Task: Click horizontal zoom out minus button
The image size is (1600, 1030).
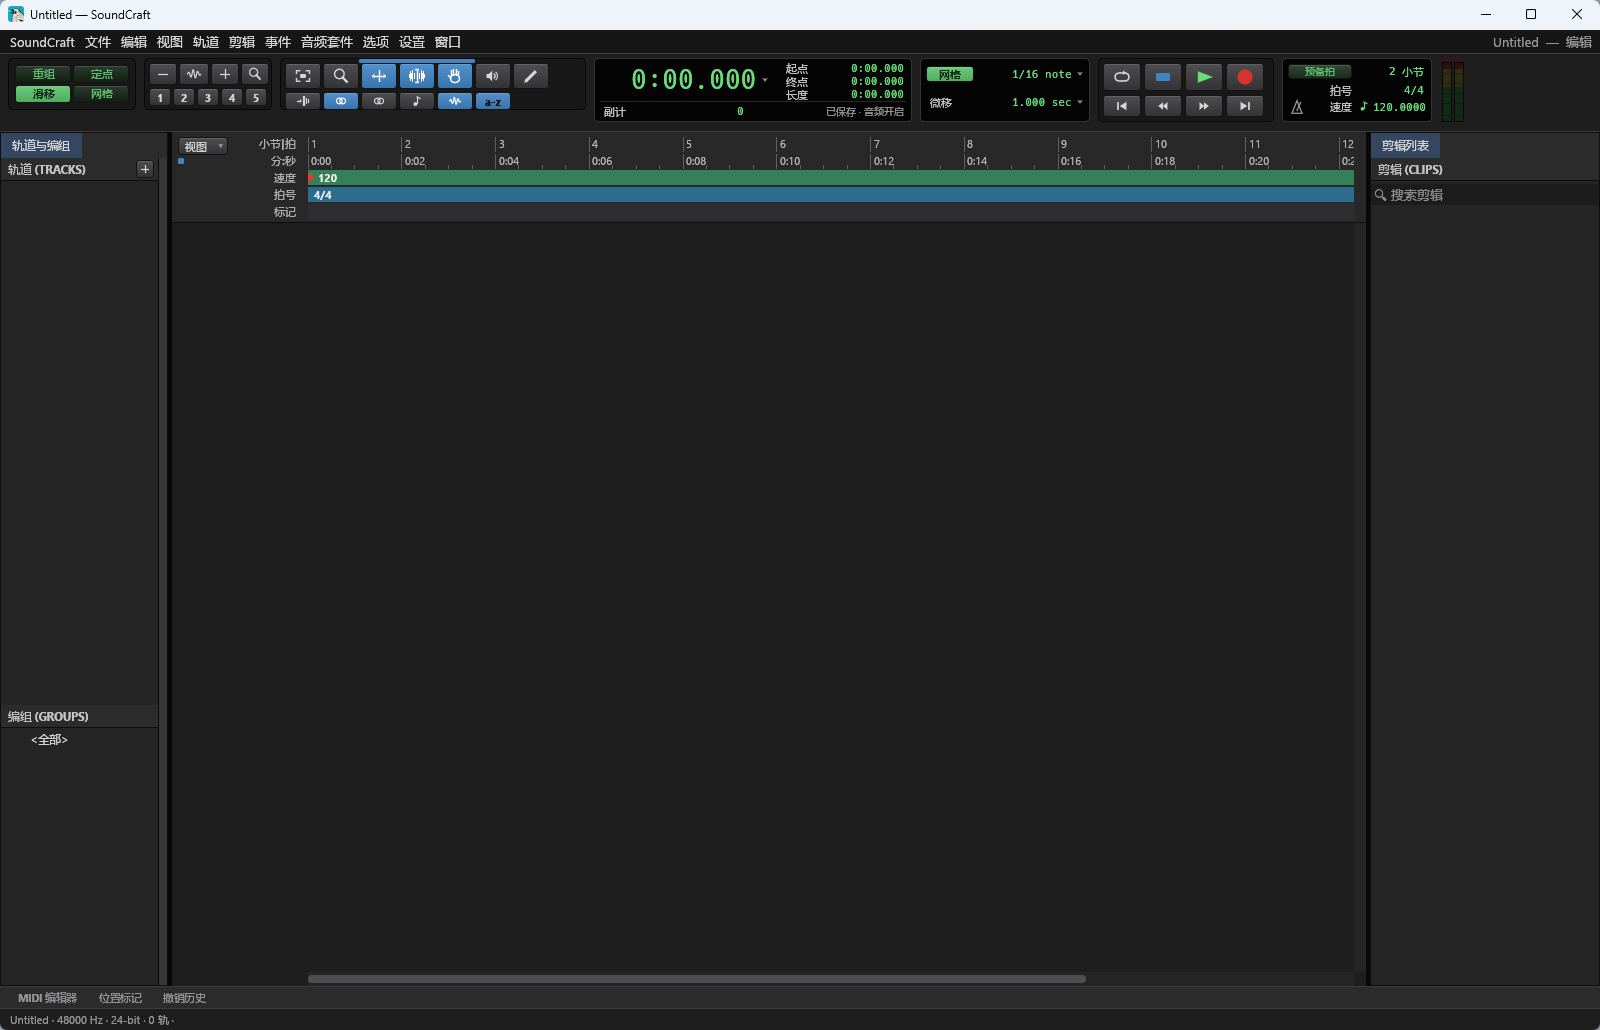Action: tap(163, 74)
